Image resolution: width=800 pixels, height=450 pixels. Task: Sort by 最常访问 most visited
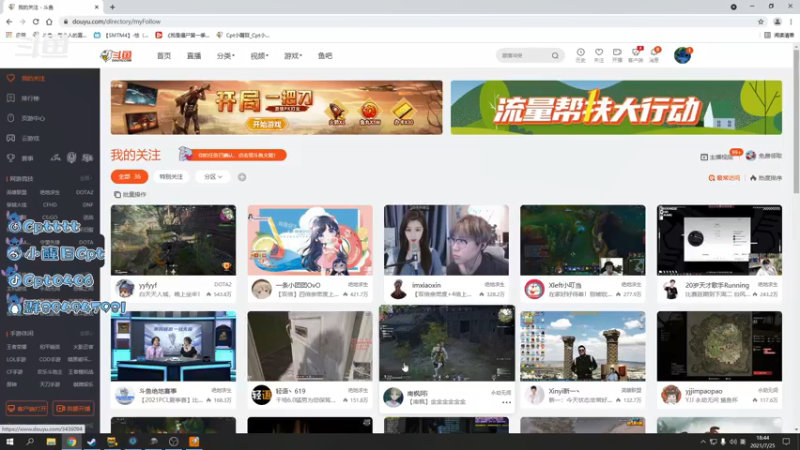[x=724, y=178]
